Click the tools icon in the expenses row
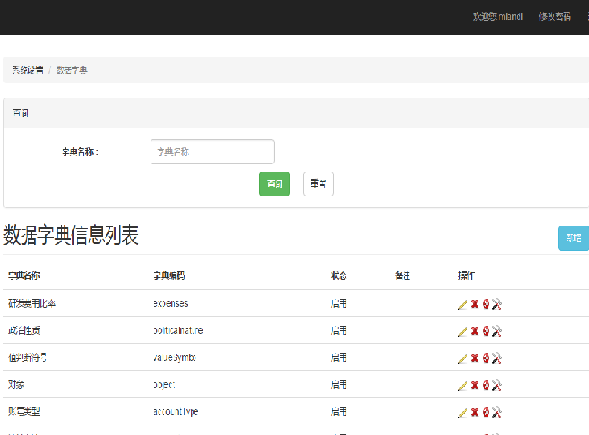This screenshot has width=589, height=435. coord(497,304)
